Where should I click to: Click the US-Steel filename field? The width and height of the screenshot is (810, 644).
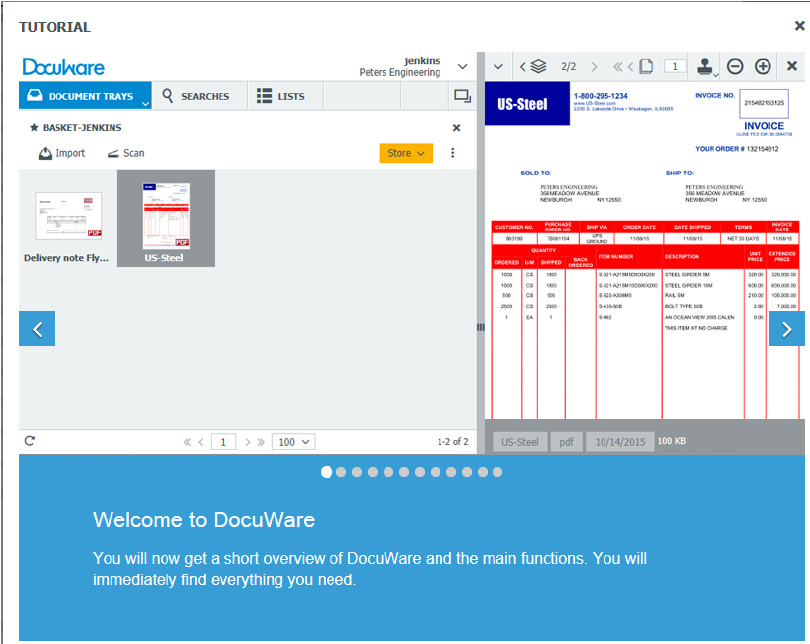point(520,442)
